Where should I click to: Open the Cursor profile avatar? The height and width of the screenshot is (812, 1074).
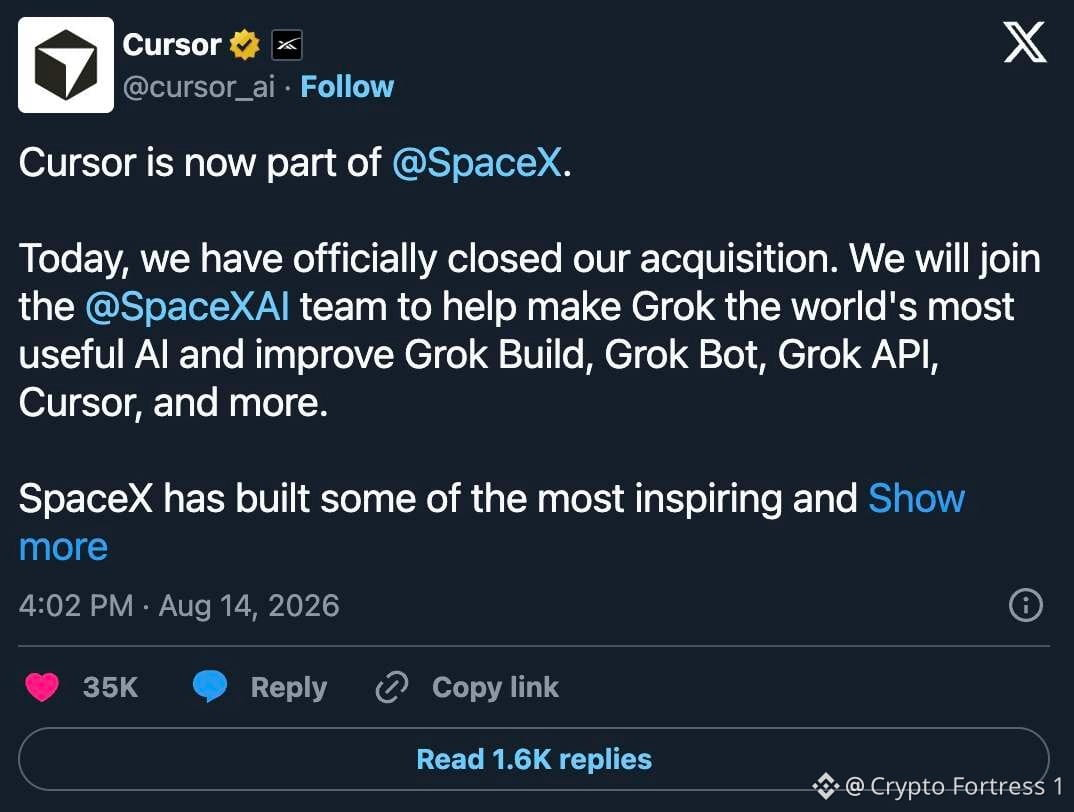click(66, 65)
